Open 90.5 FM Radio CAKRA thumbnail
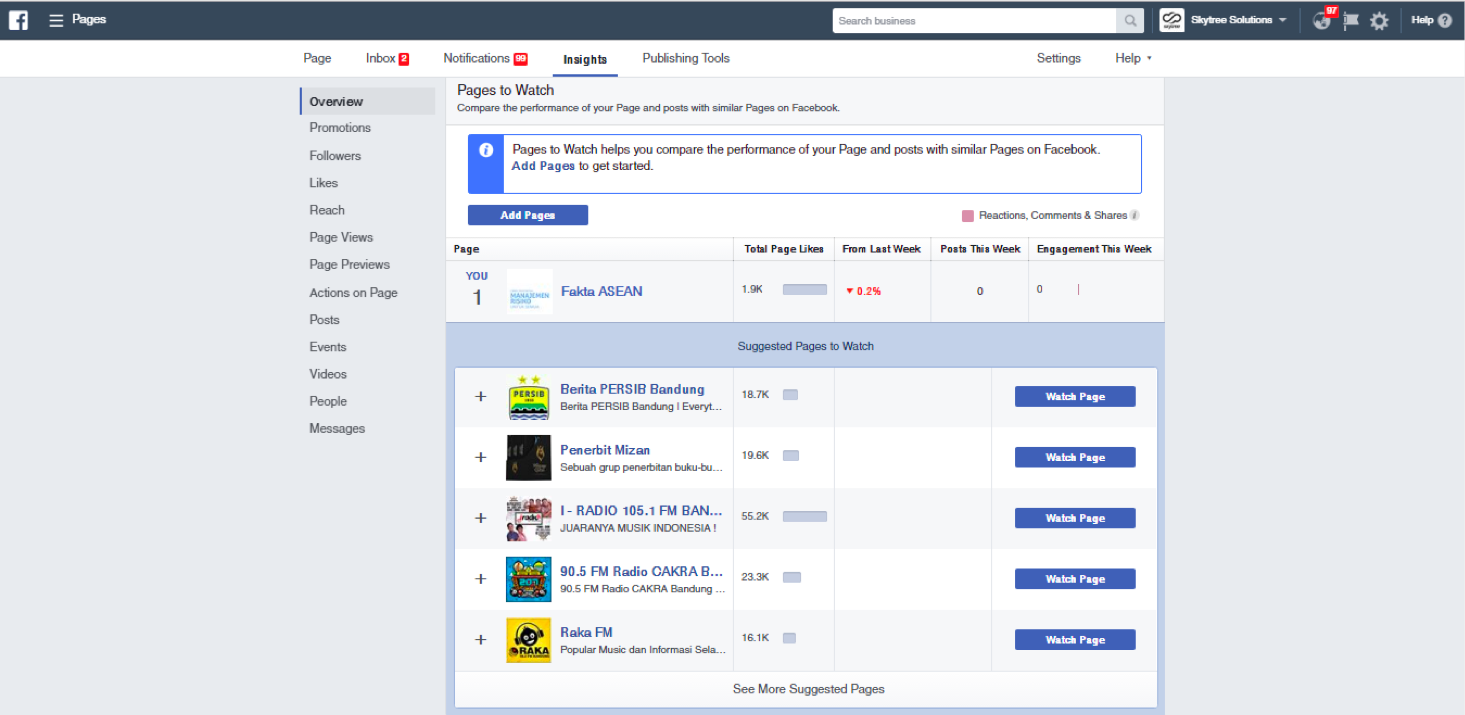 click(528, 579)
